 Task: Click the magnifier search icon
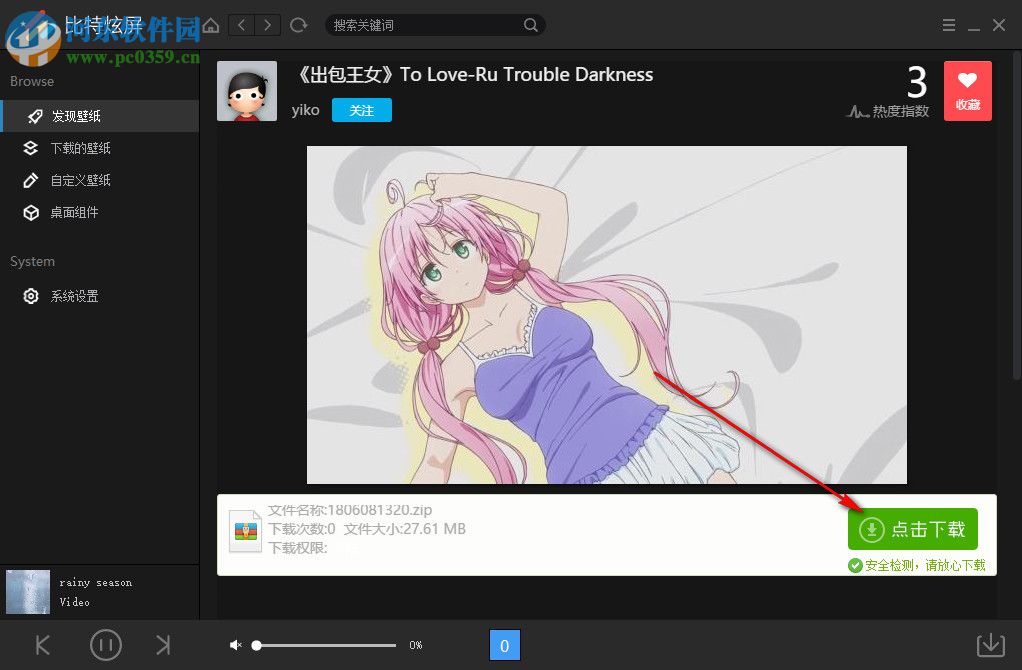click(531, 25)
